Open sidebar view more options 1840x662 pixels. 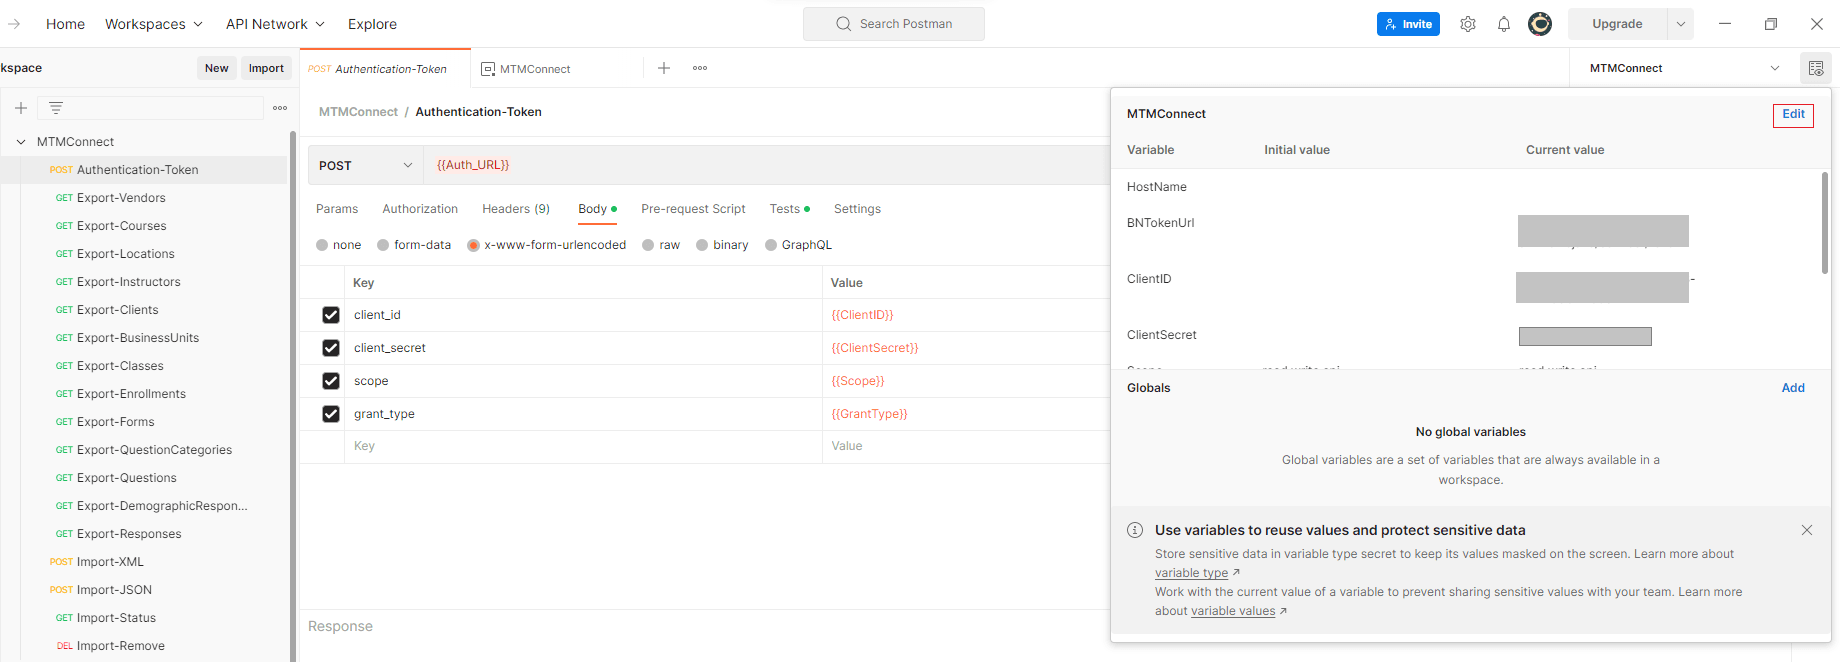[280, 108]
